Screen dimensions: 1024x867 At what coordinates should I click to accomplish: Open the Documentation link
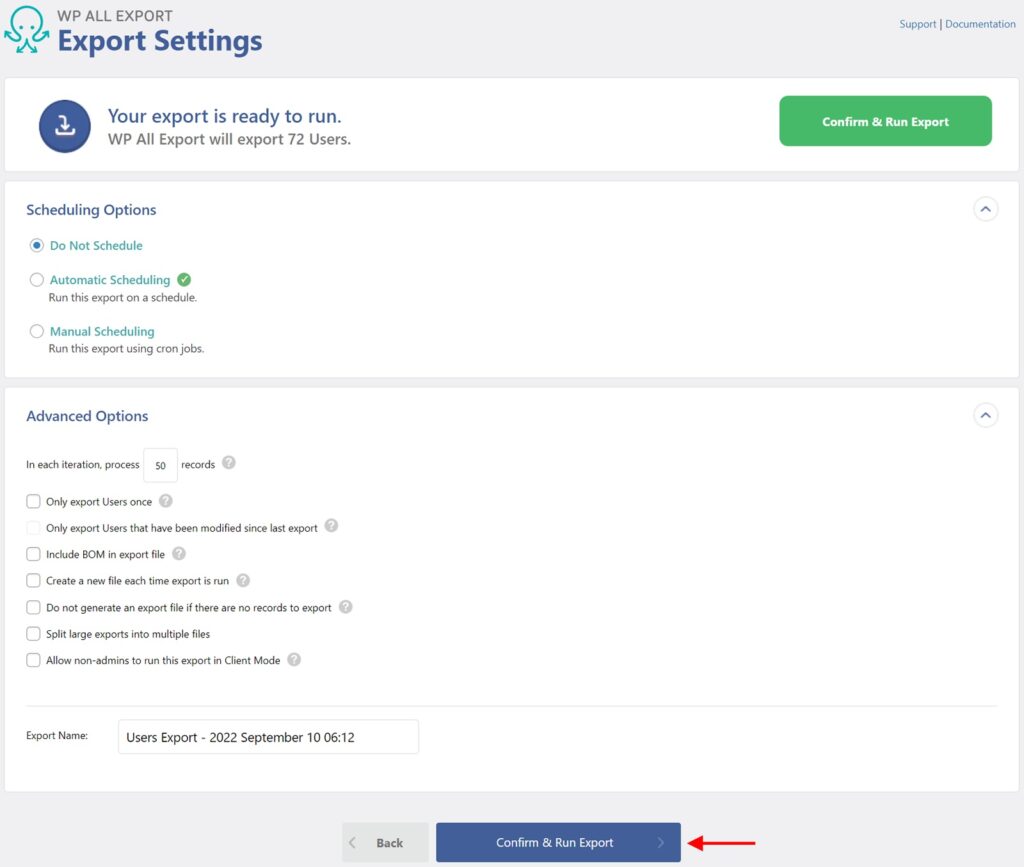980,23
